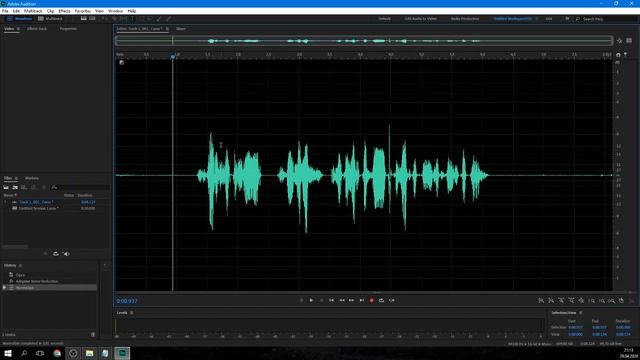Select the Paintbrush Selection tool

coord(159,19)
